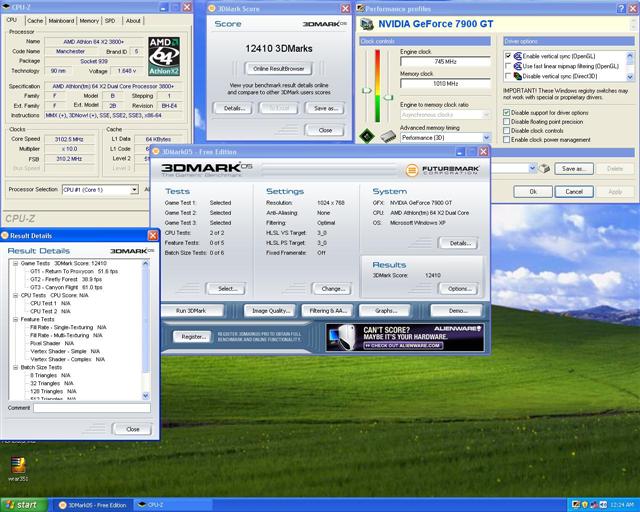640x512 pixels.
Task: Select the CPU tab in CPU-Z
Action: pos(12,20)
